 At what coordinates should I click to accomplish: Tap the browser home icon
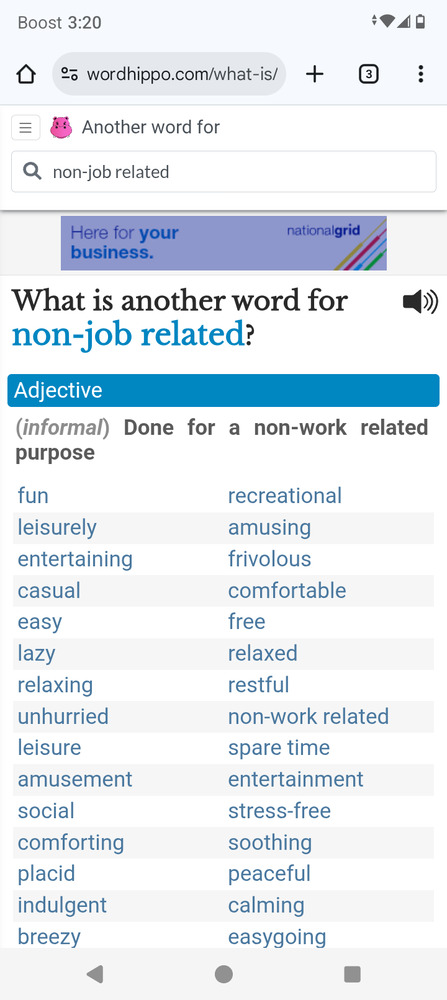pos(26,74)
